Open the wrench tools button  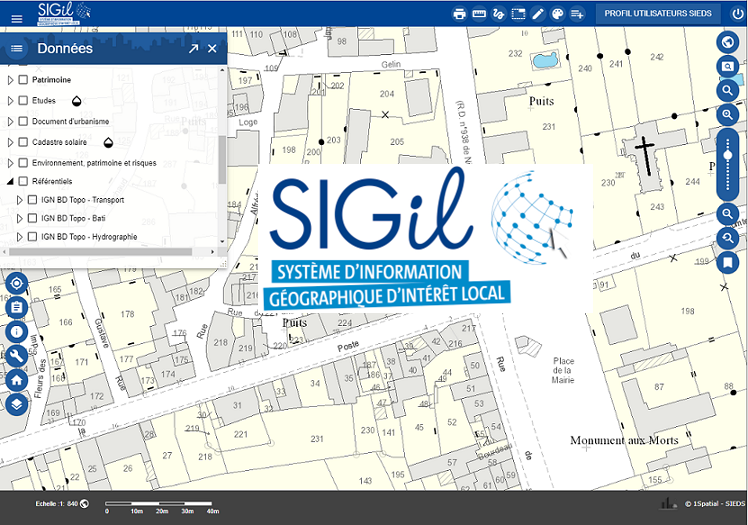(x=17, y=356)
